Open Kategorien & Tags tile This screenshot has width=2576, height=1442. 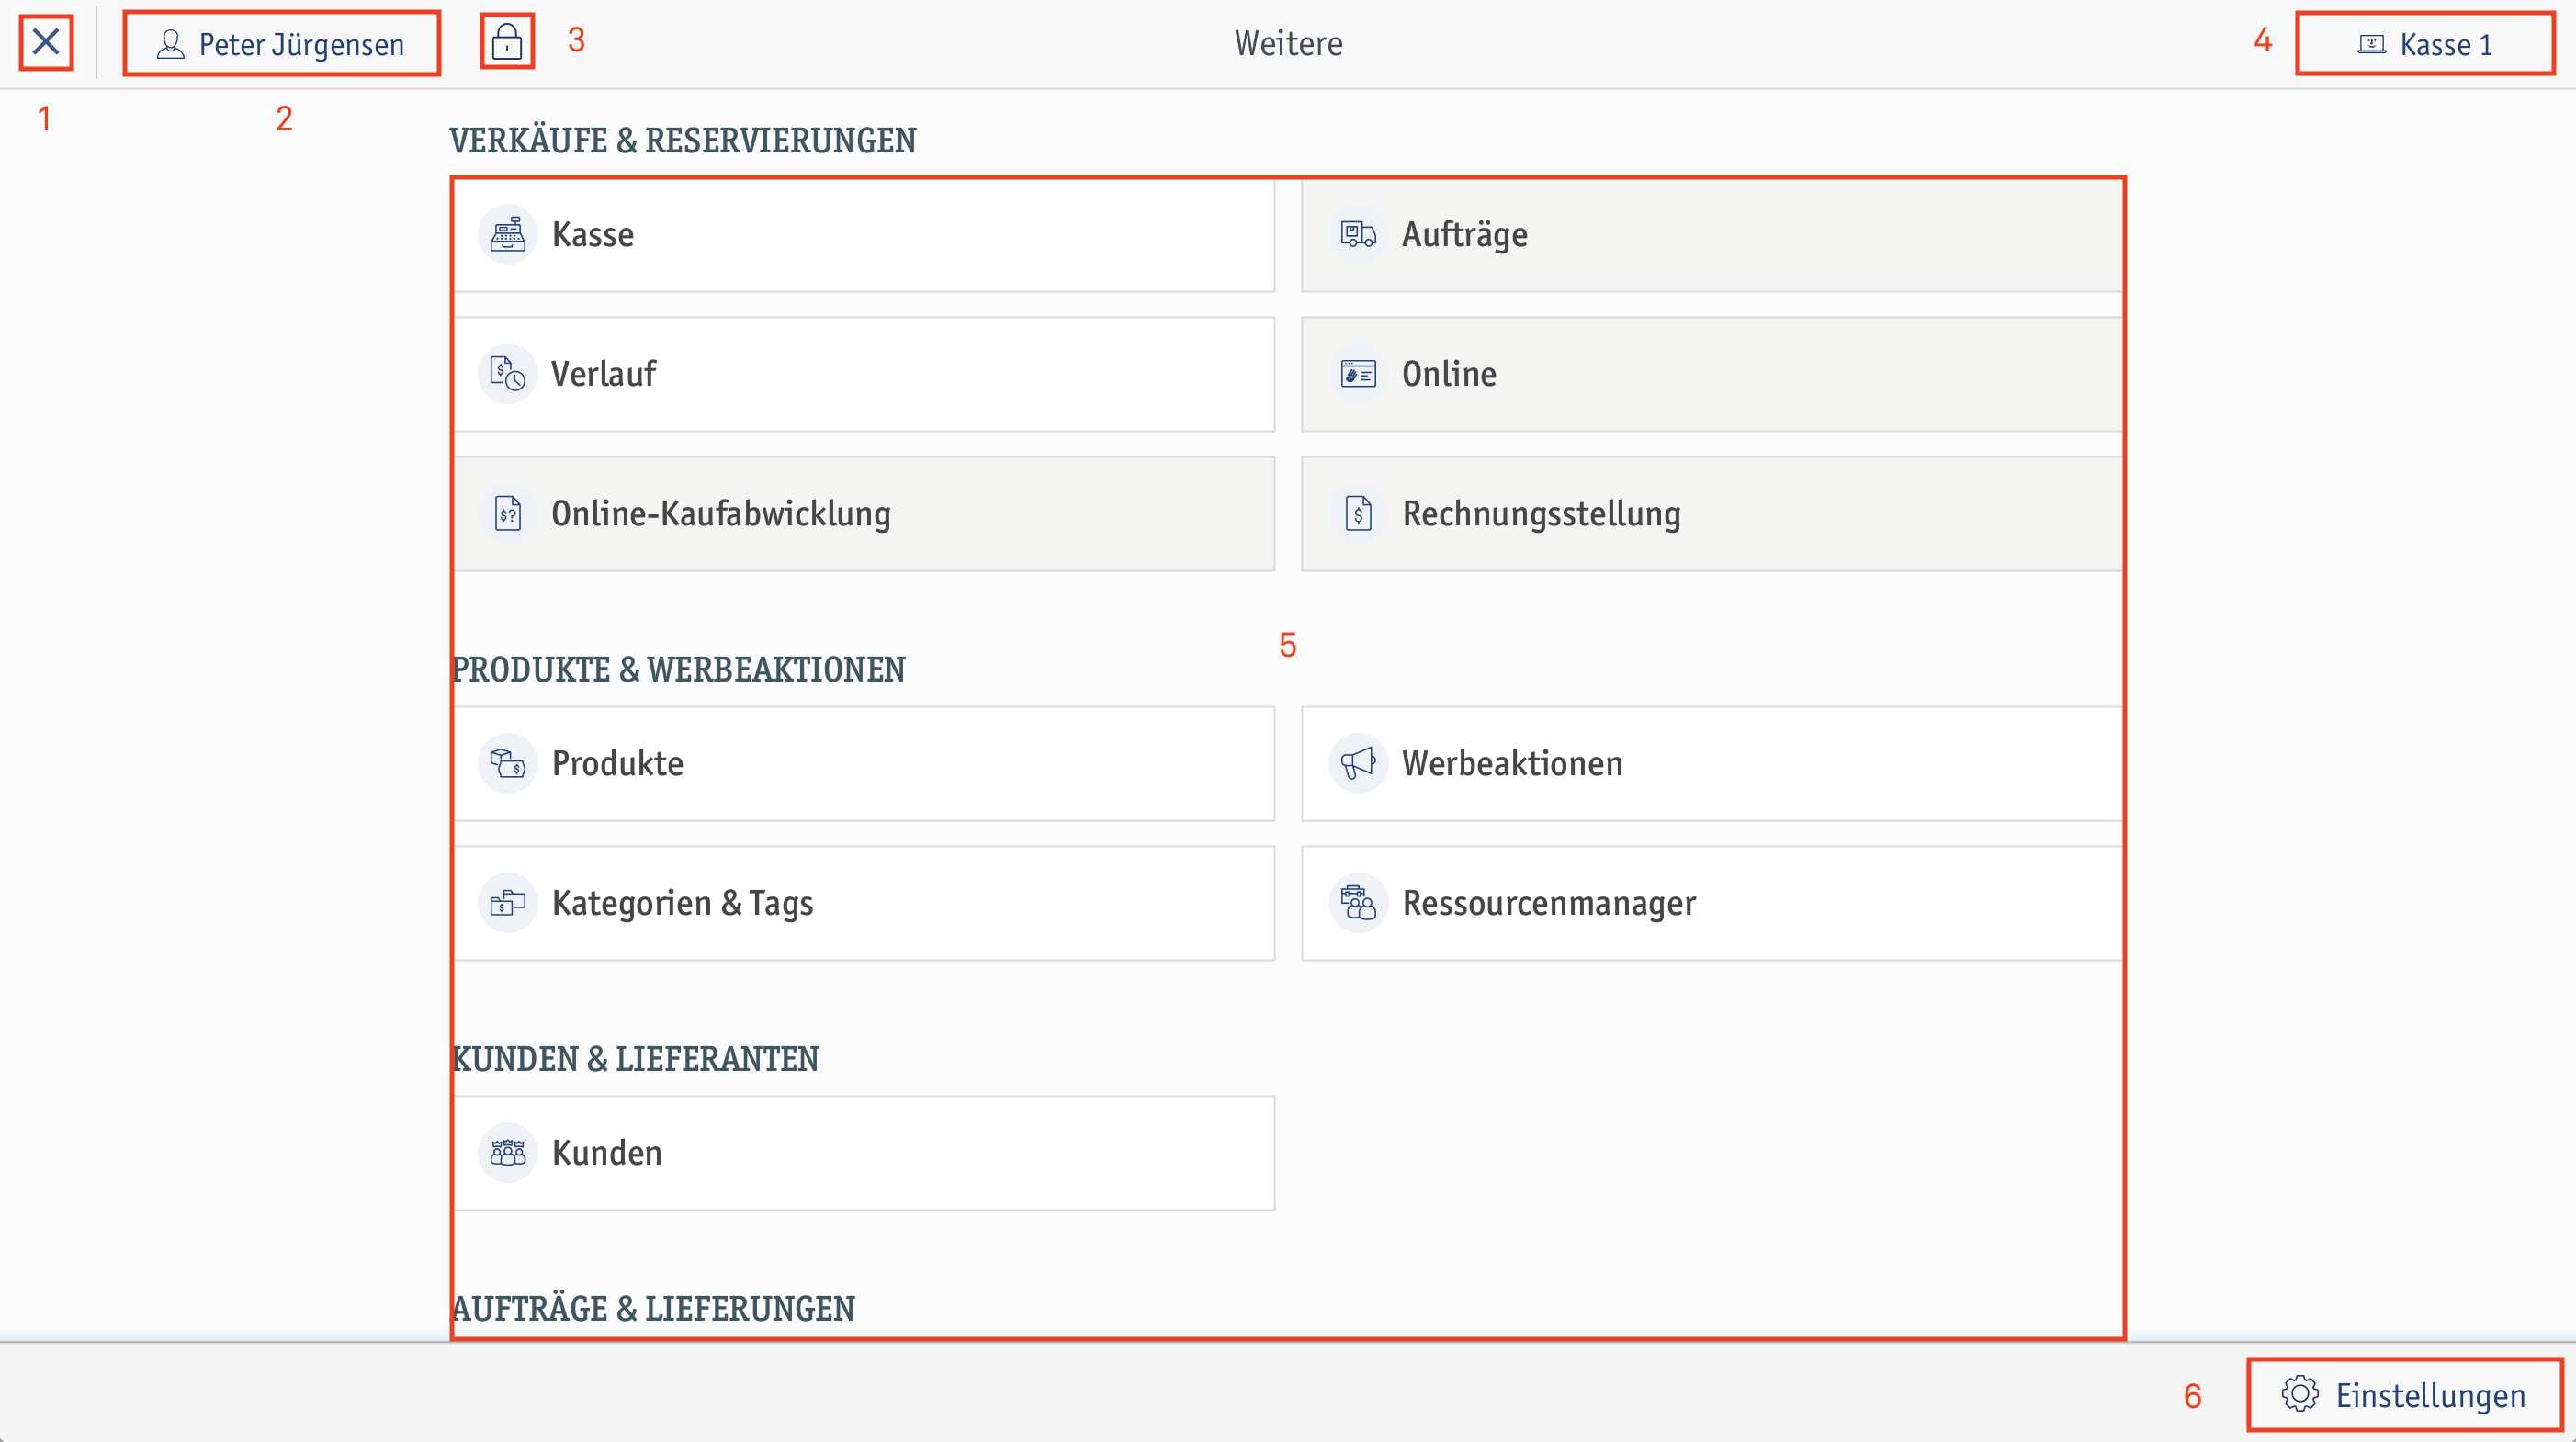pyautogui.click(x=865, y=904)
